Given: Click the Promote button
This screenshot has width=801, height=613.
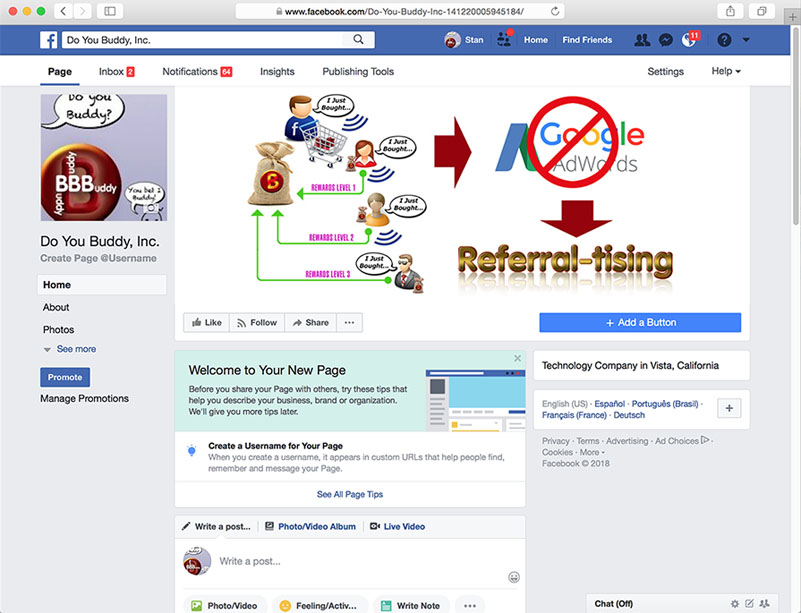Looking at the screenshot, I should 65,377.
